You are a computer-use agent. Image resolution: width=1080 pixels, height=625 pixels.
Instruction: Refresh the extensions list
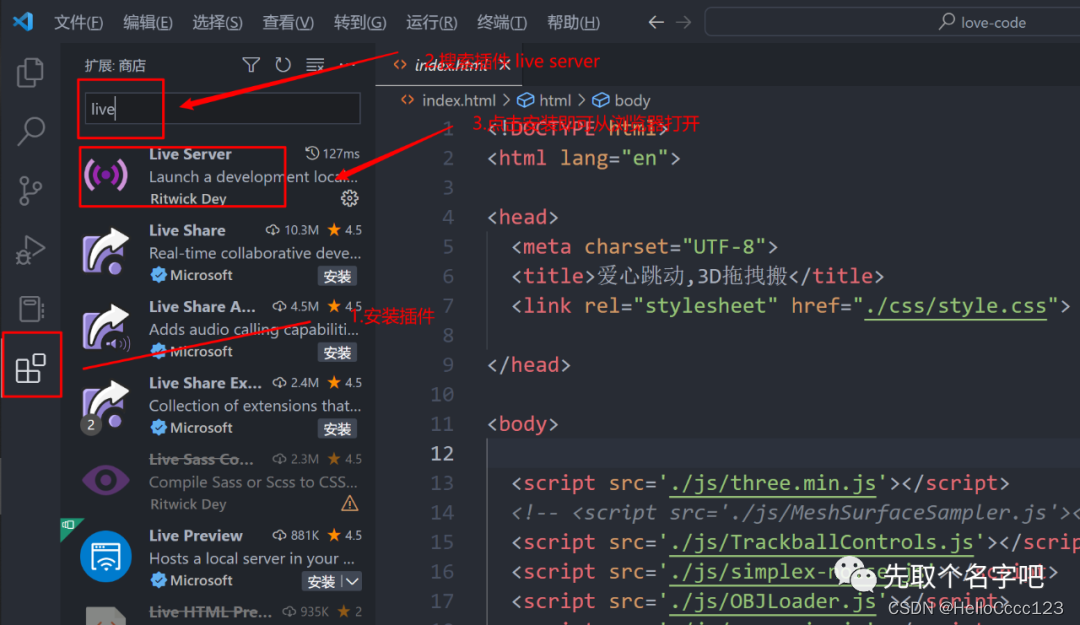tap(282, 65)
